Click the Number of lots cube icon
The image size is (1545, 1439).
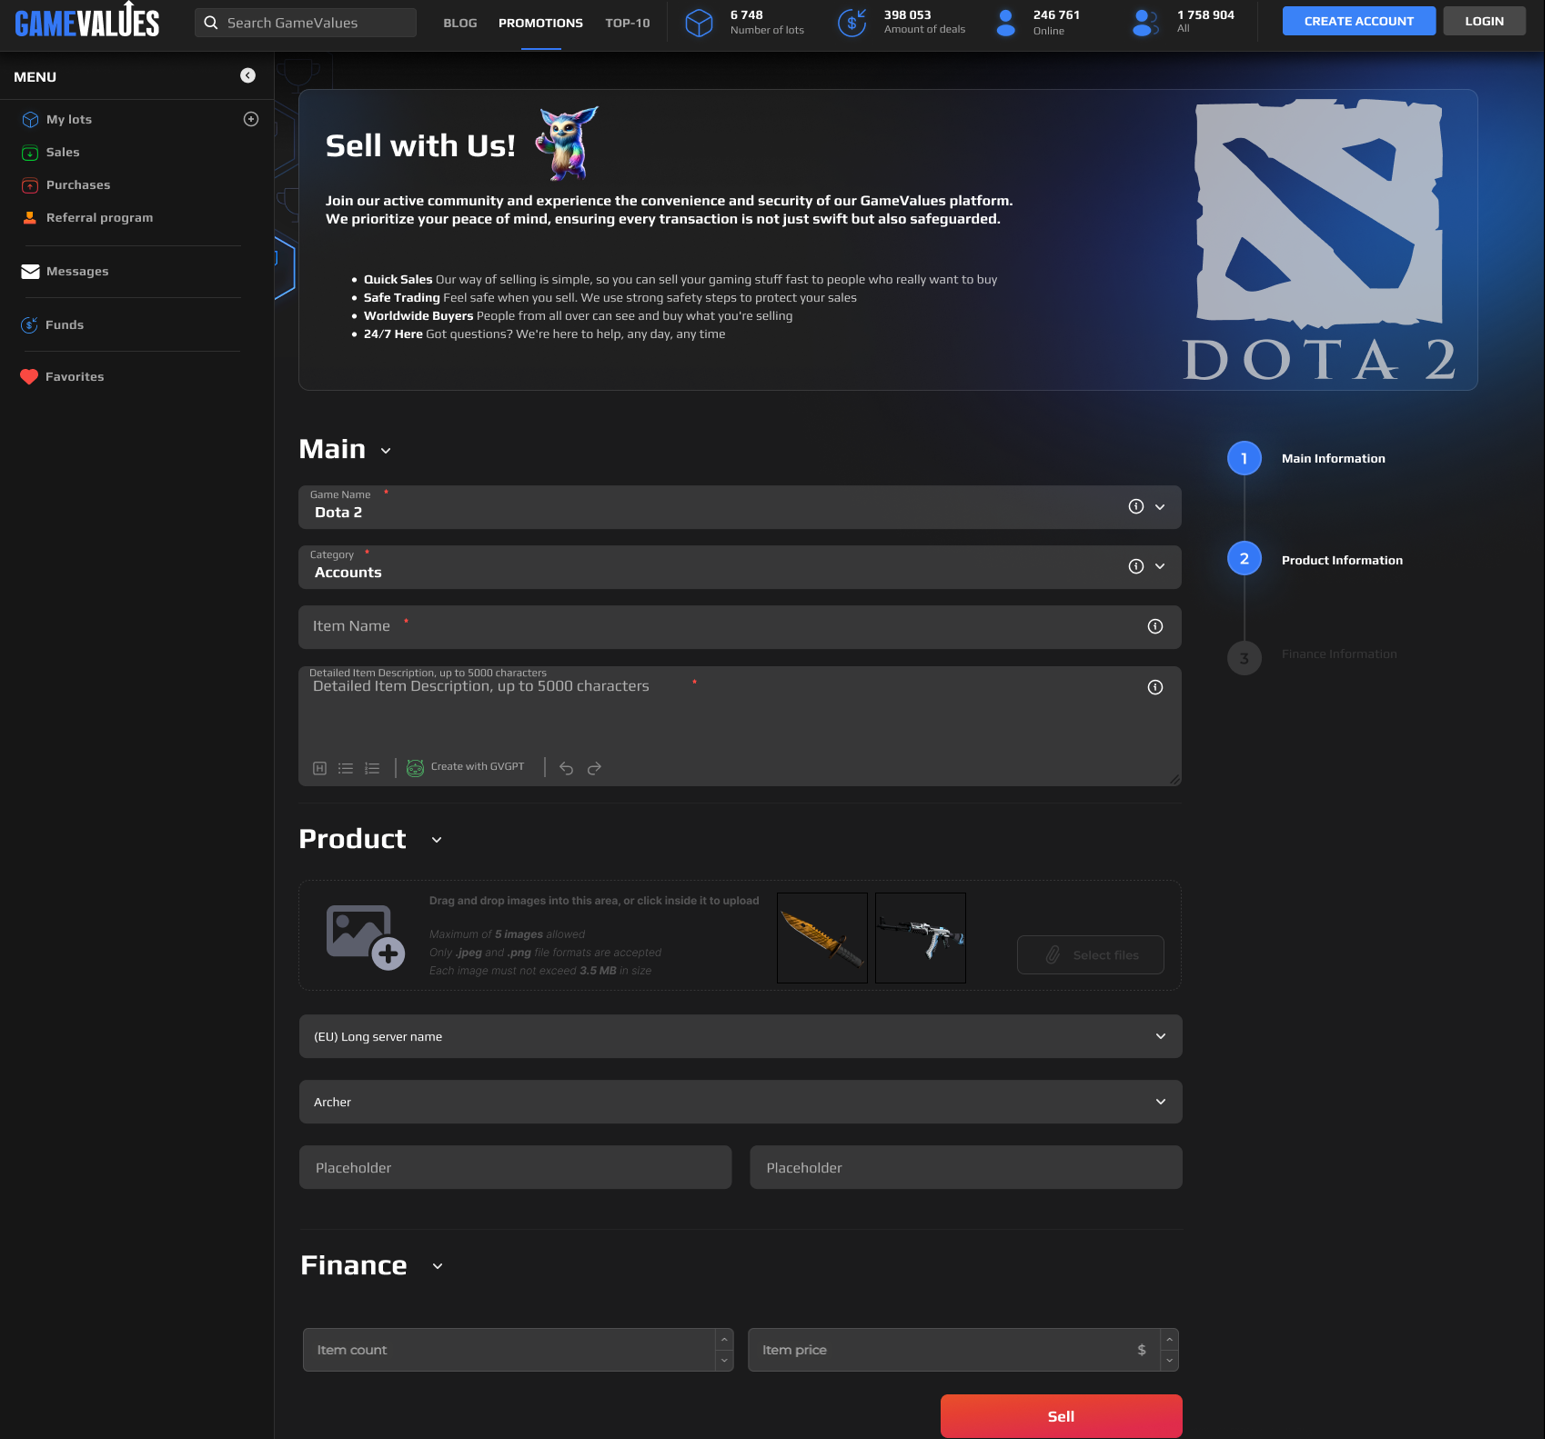[x=699, y=22]
